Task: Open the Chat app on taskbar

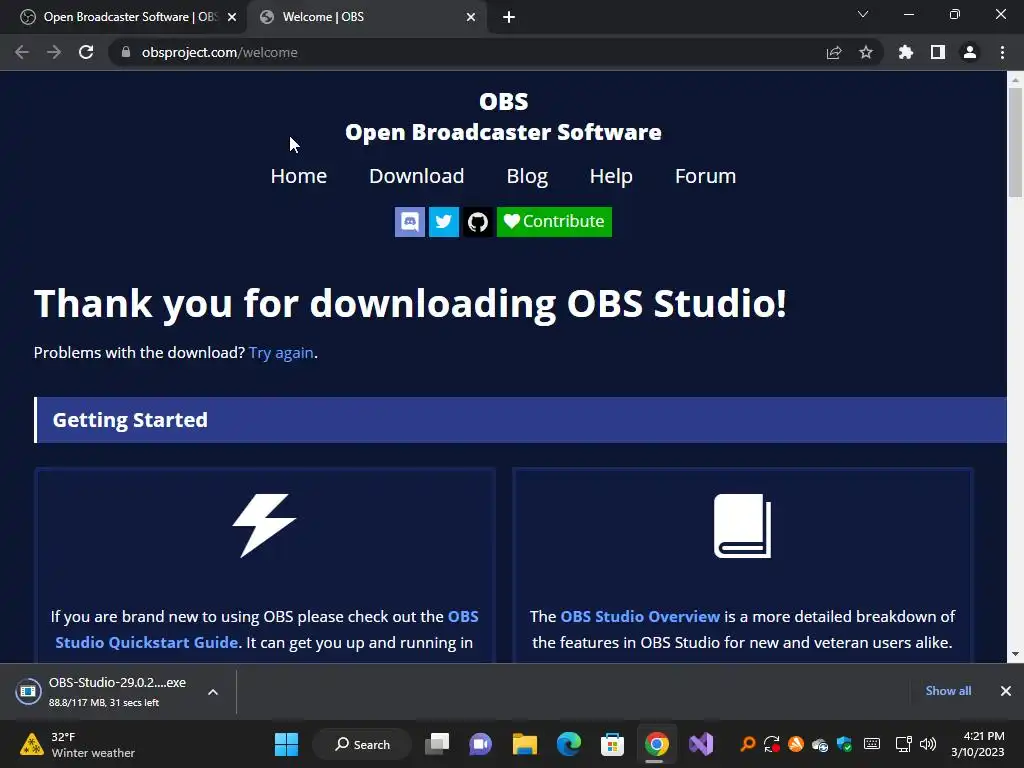Action: point(481,744)
